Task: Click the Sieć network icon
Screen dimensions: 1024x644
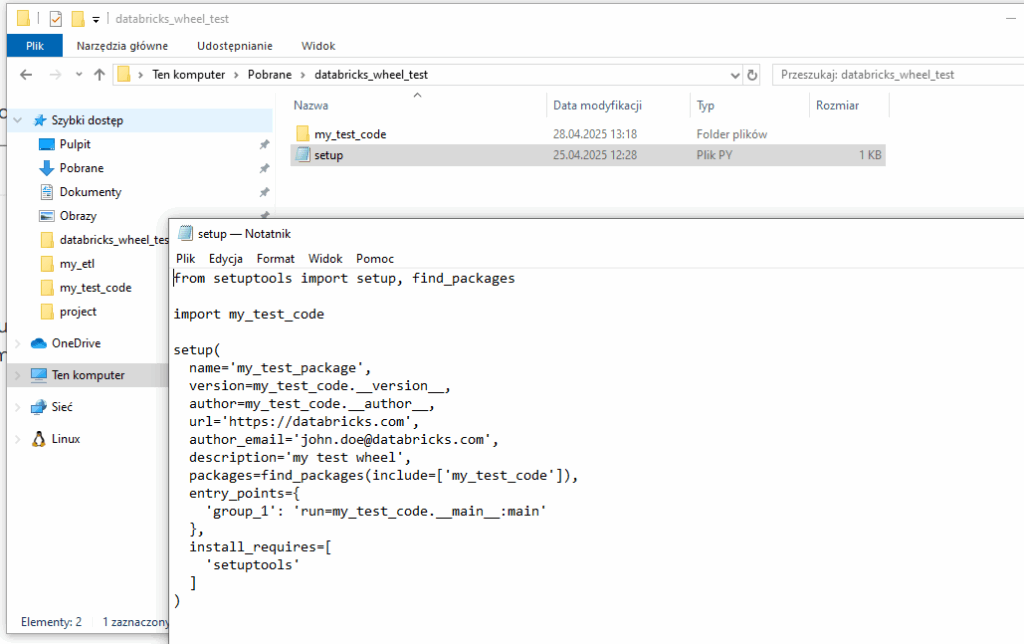Action: point(39,407)
